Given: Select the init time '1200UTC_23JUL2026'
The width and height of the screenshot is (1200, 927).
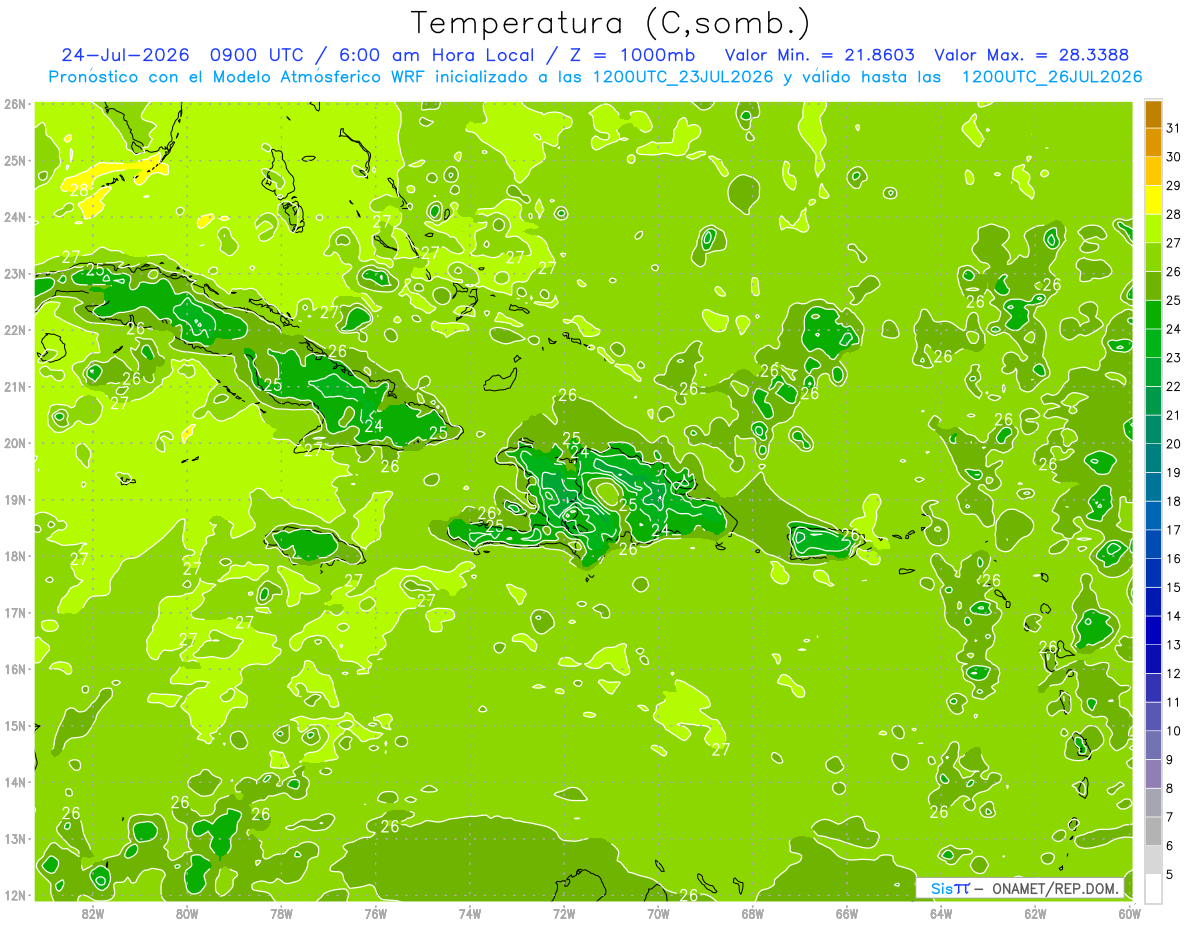Looking at the screenshot, I should coord(683,77).
